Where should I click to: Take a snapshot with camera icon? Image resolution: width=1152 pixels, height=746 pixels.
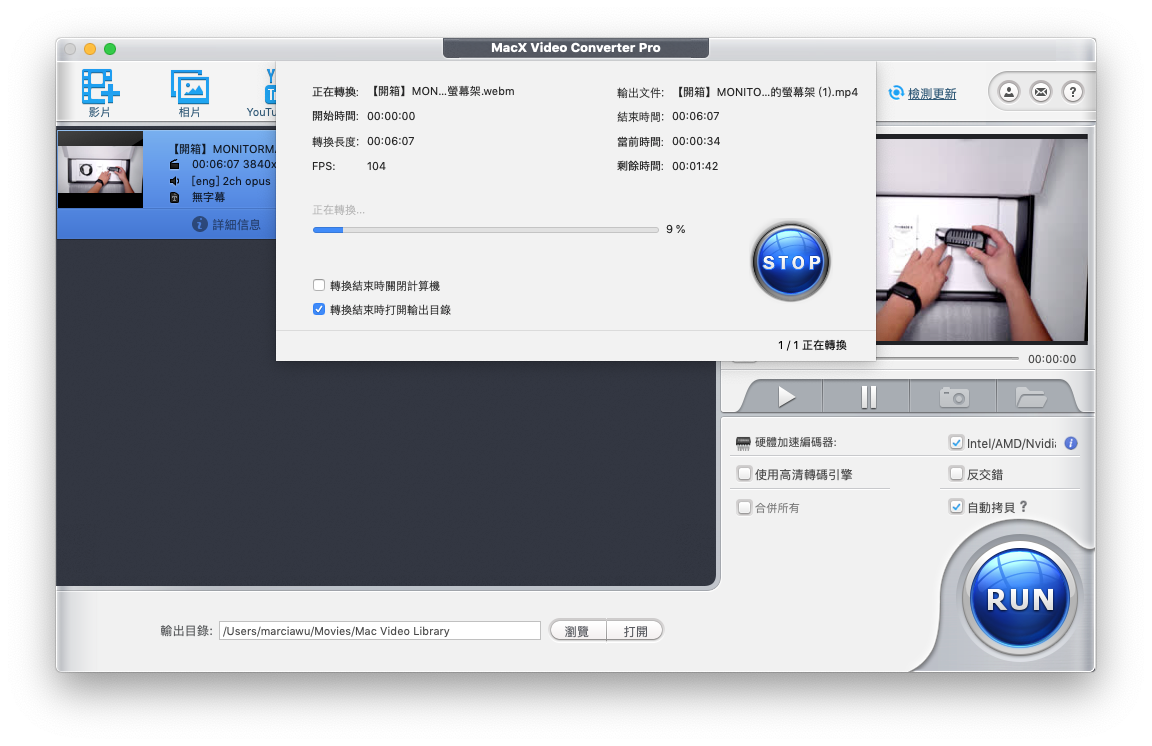point(954,397)
